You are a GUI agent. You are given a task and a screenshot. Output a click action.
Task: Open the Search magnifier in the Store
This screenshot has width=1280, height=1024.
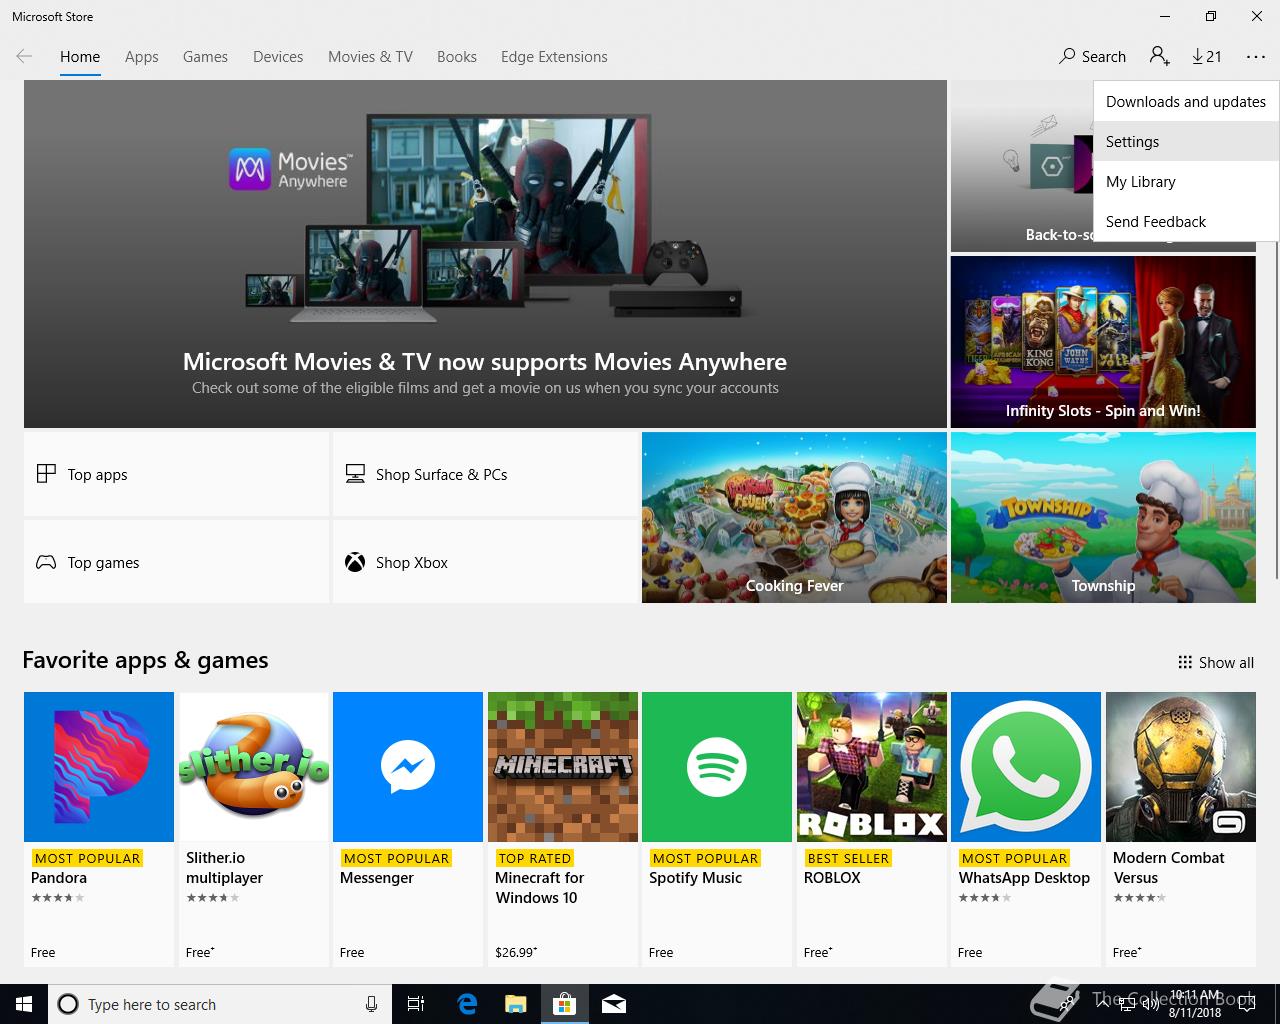pos(1067,57)
